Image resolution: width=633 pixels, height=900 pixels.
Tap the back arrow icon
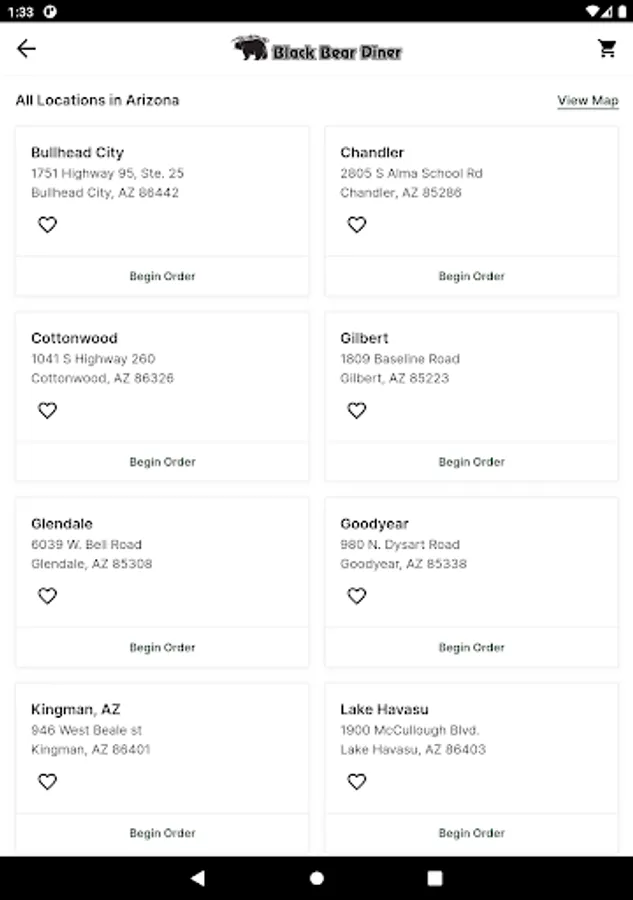pyautogui.click(x=26, y=49)
